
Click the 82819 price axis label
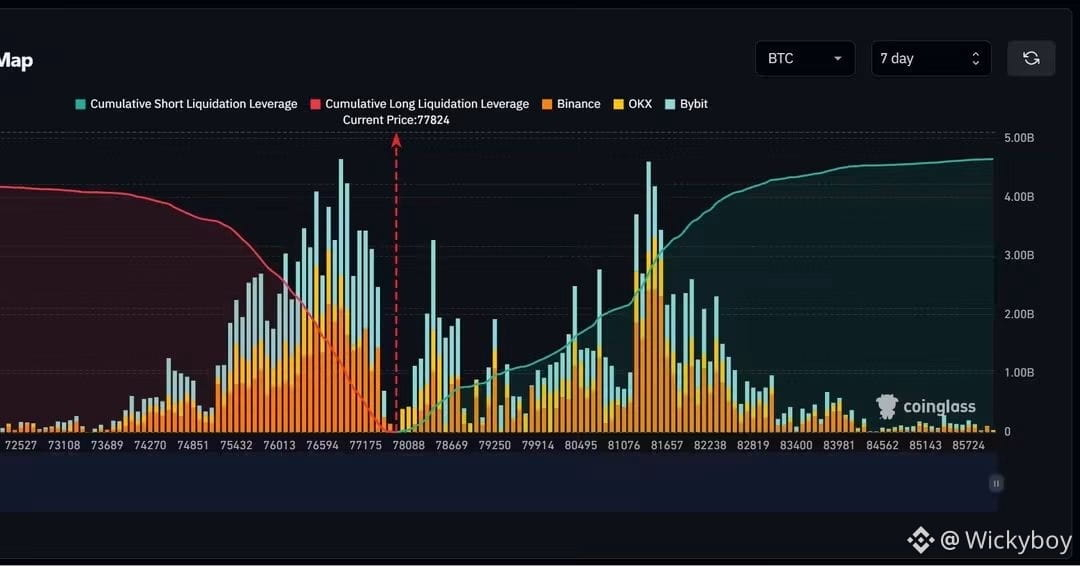coord(753,446)
